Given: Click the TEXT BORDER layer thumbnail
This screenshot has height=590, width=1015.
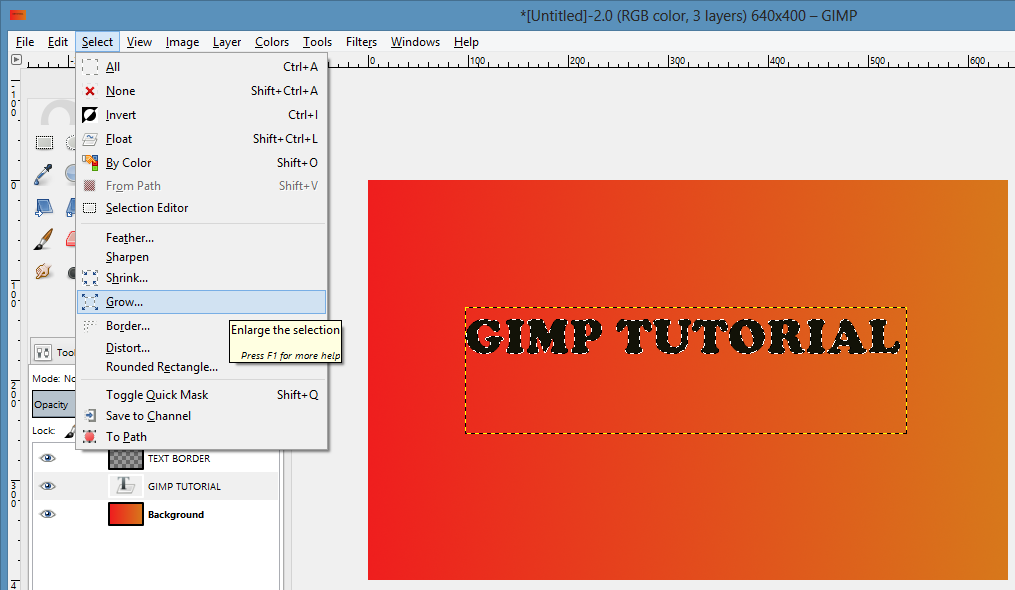Looking at the screenshot, I should (126, 459).
